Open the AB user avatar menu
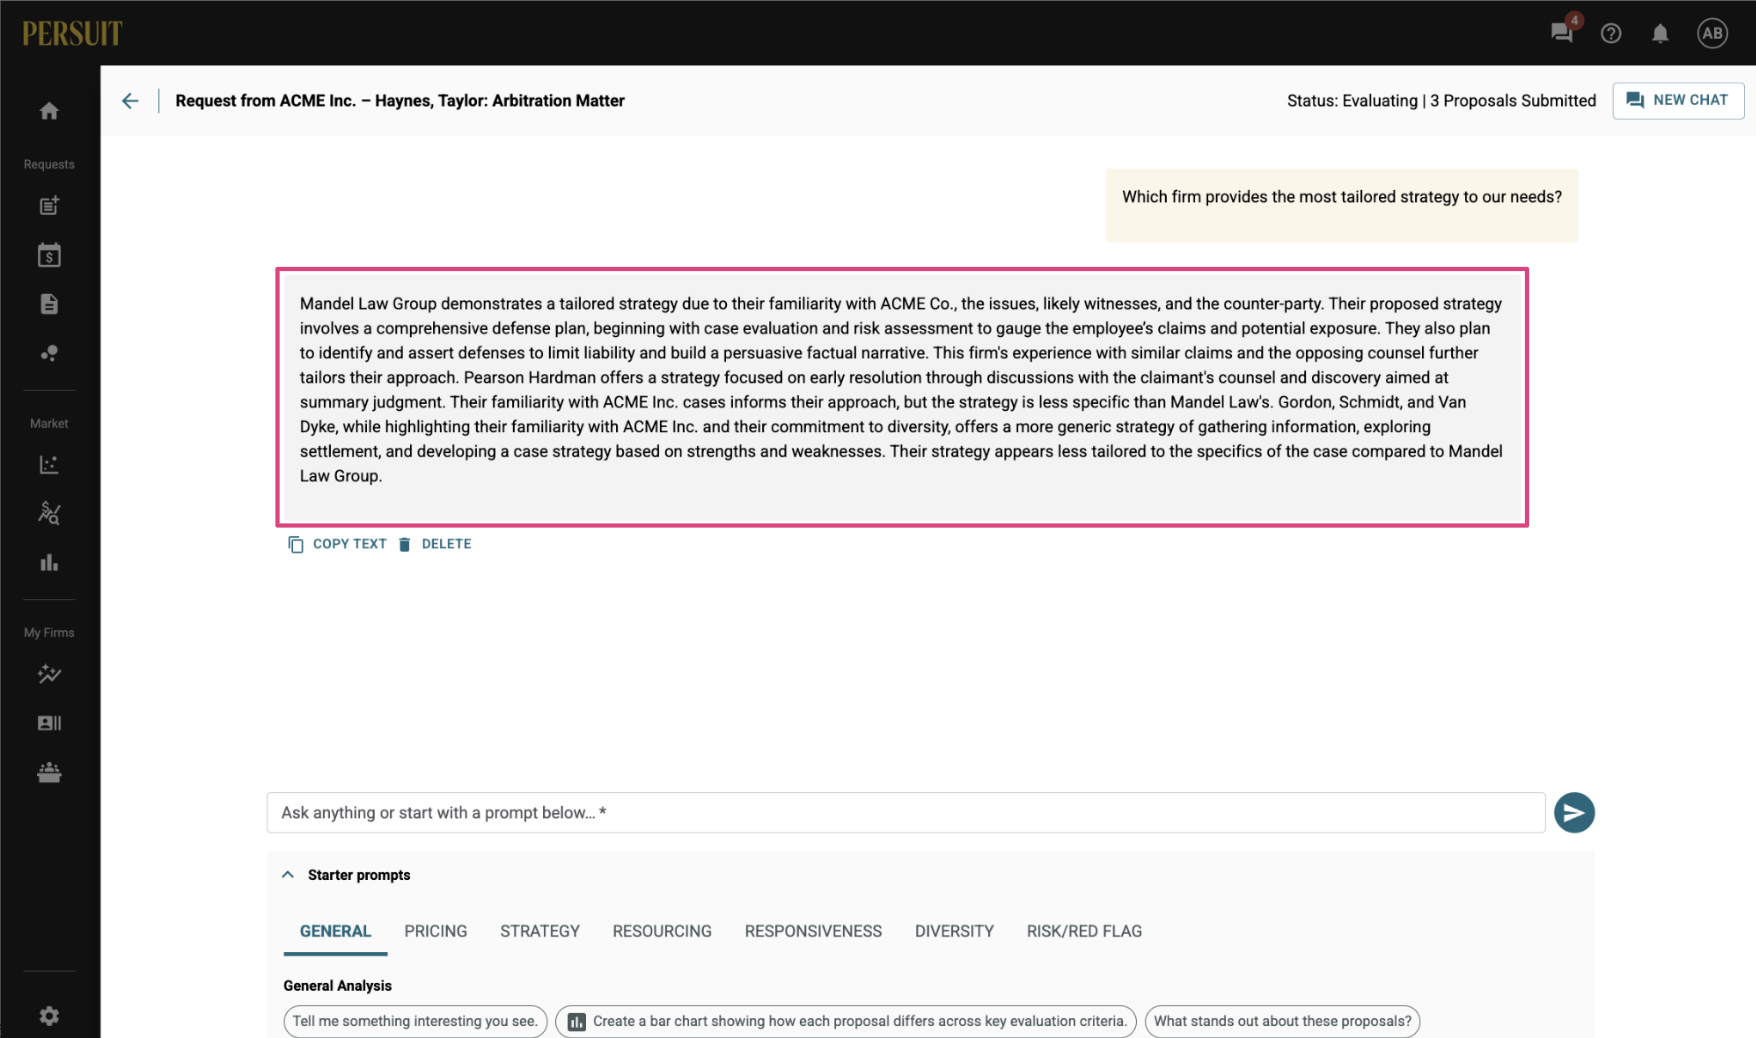This screenshot has height=1038, width=1756. coord(1712,33)
